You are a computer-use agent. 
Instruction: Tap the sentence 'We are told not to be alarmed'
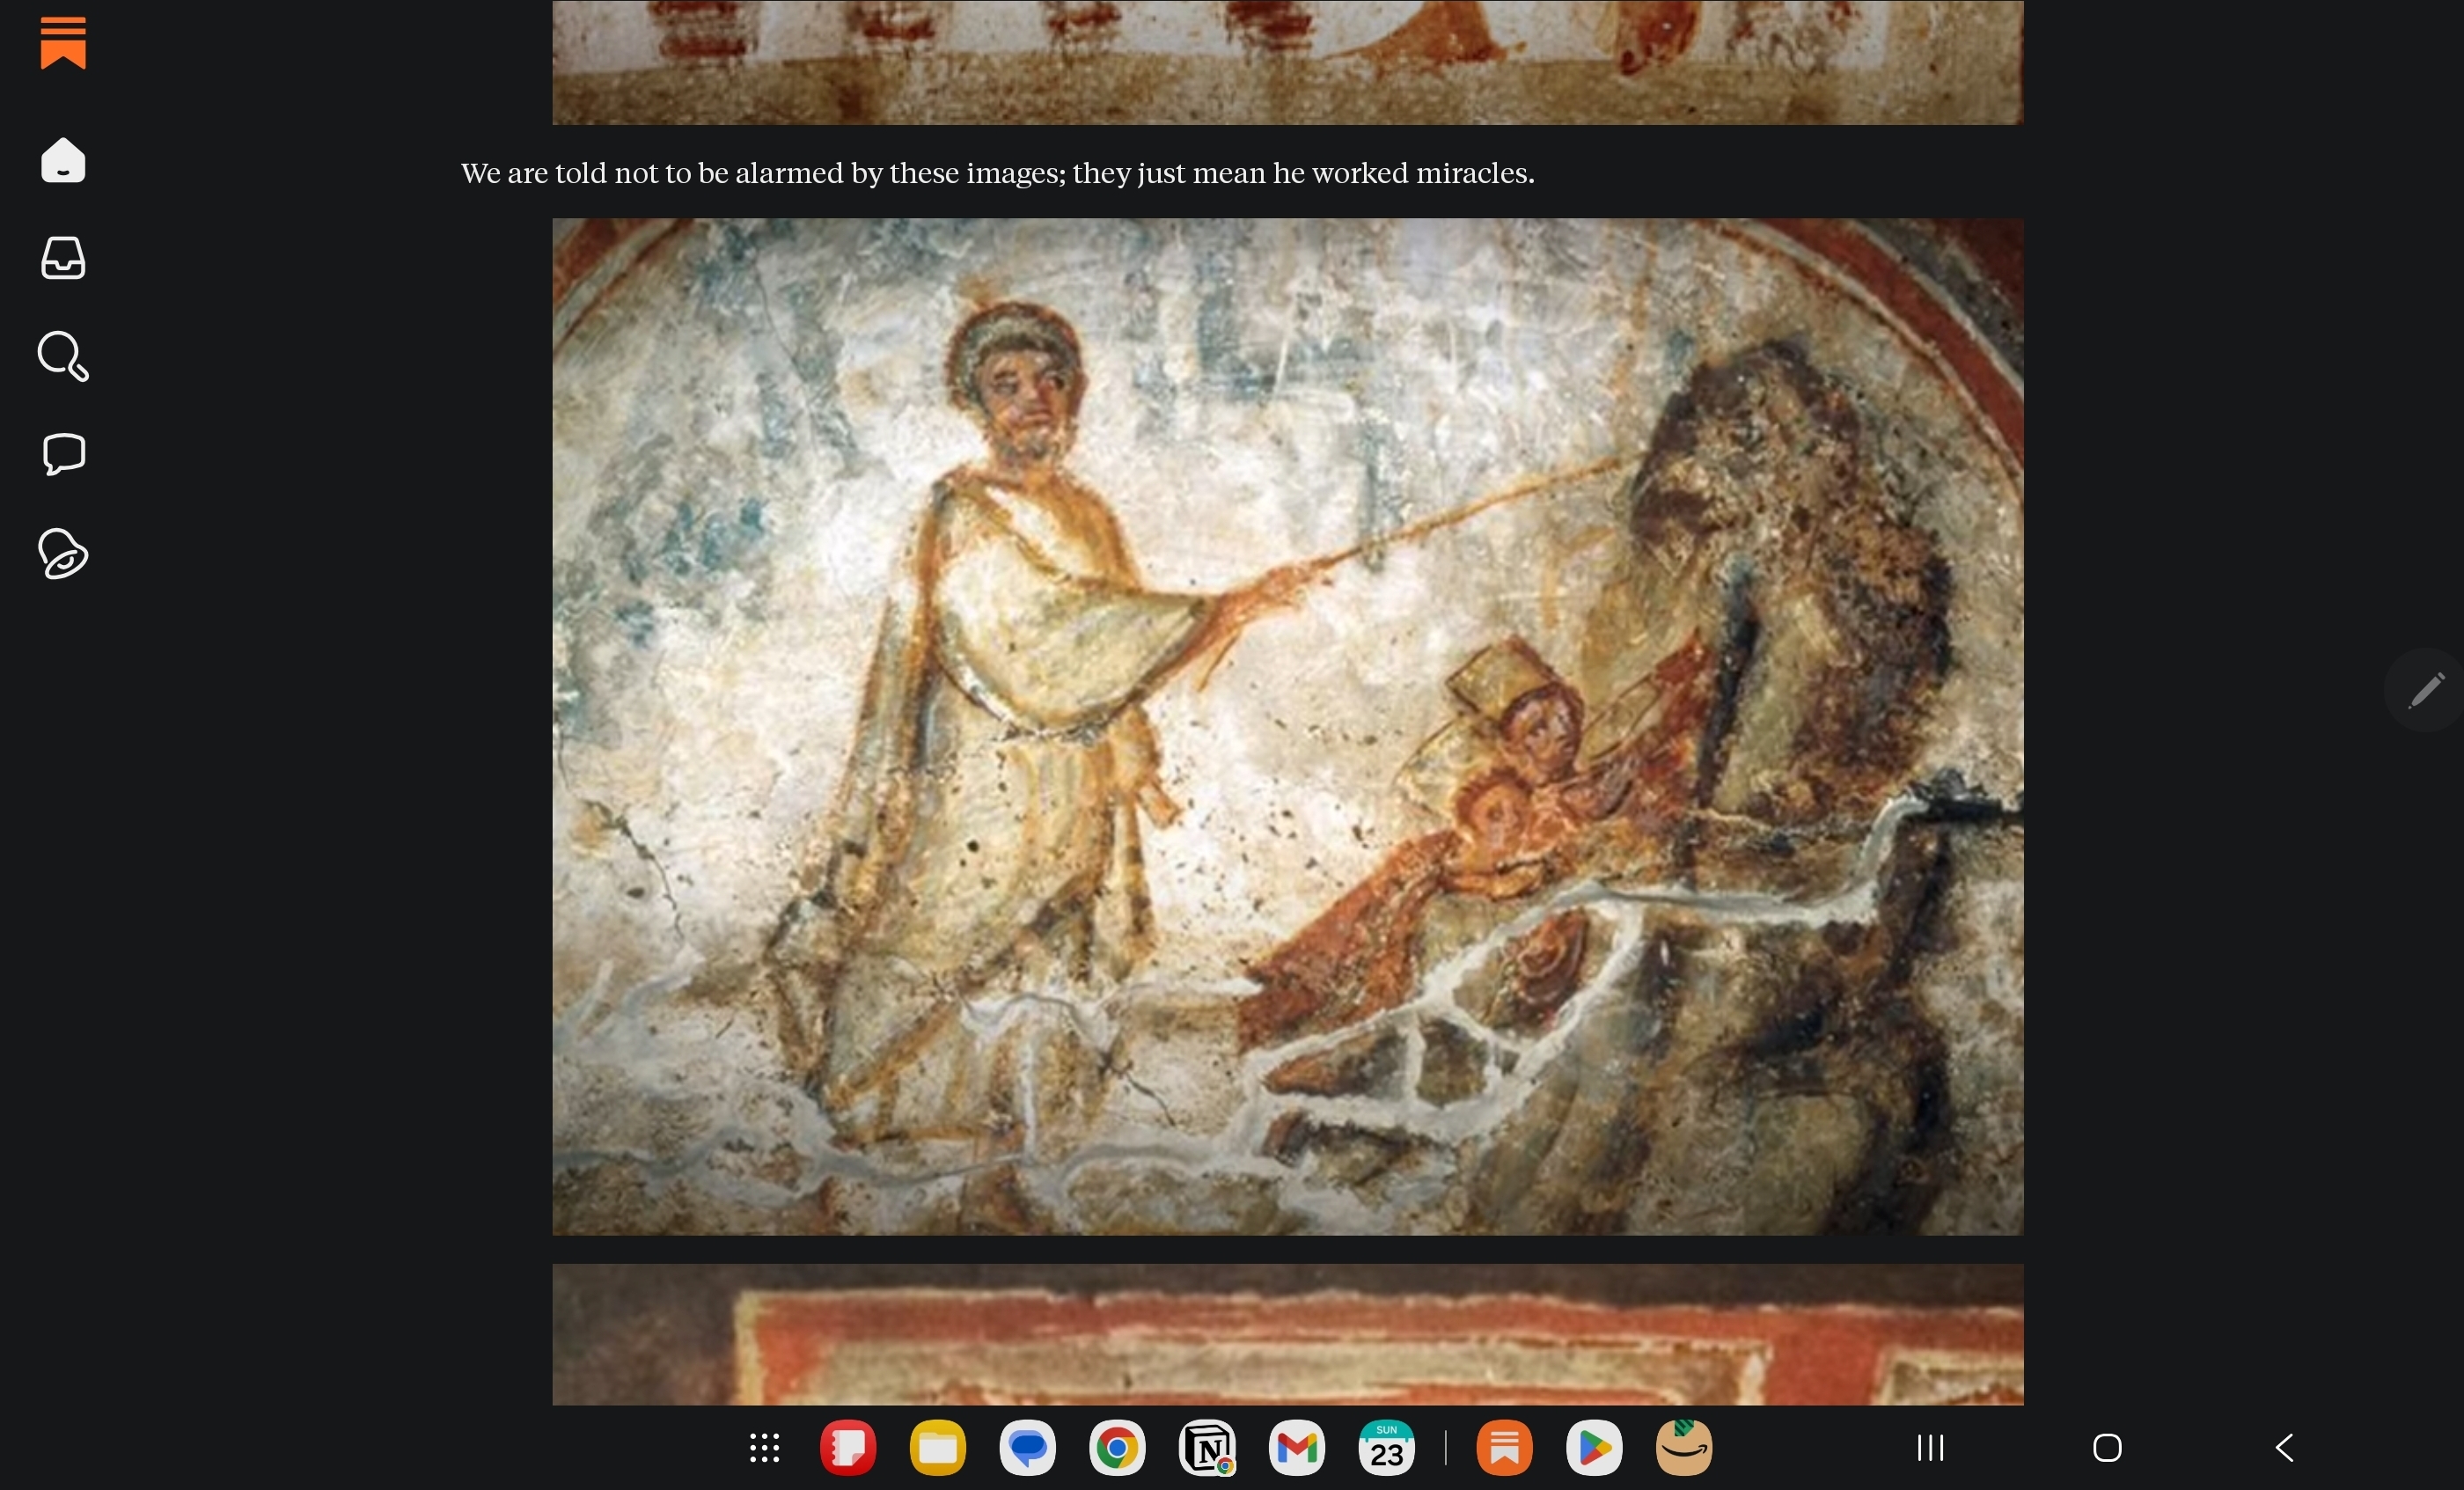tap(997, 174)
